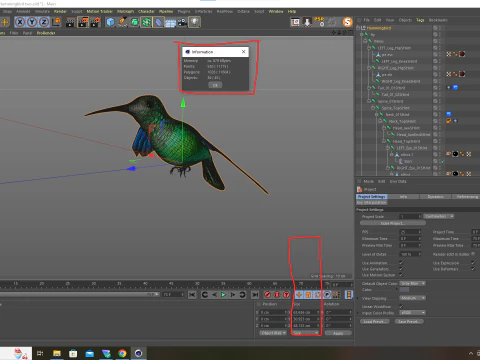Open View Clipping dropdown
This screenshot has width=480, height=360.
[413, 298]
